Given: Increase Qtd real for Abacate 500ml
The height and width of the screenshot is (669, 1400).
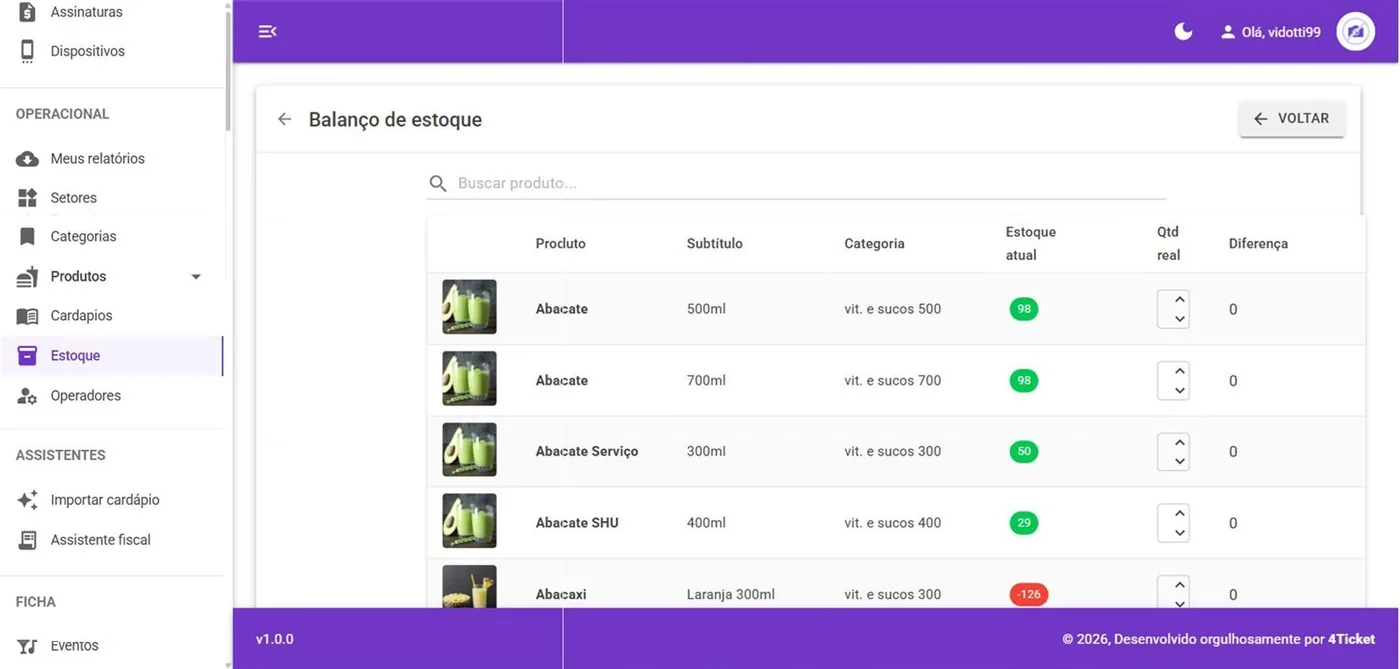Looking at the screenshot, I should pyautogui.click(x=1180, y=299).
